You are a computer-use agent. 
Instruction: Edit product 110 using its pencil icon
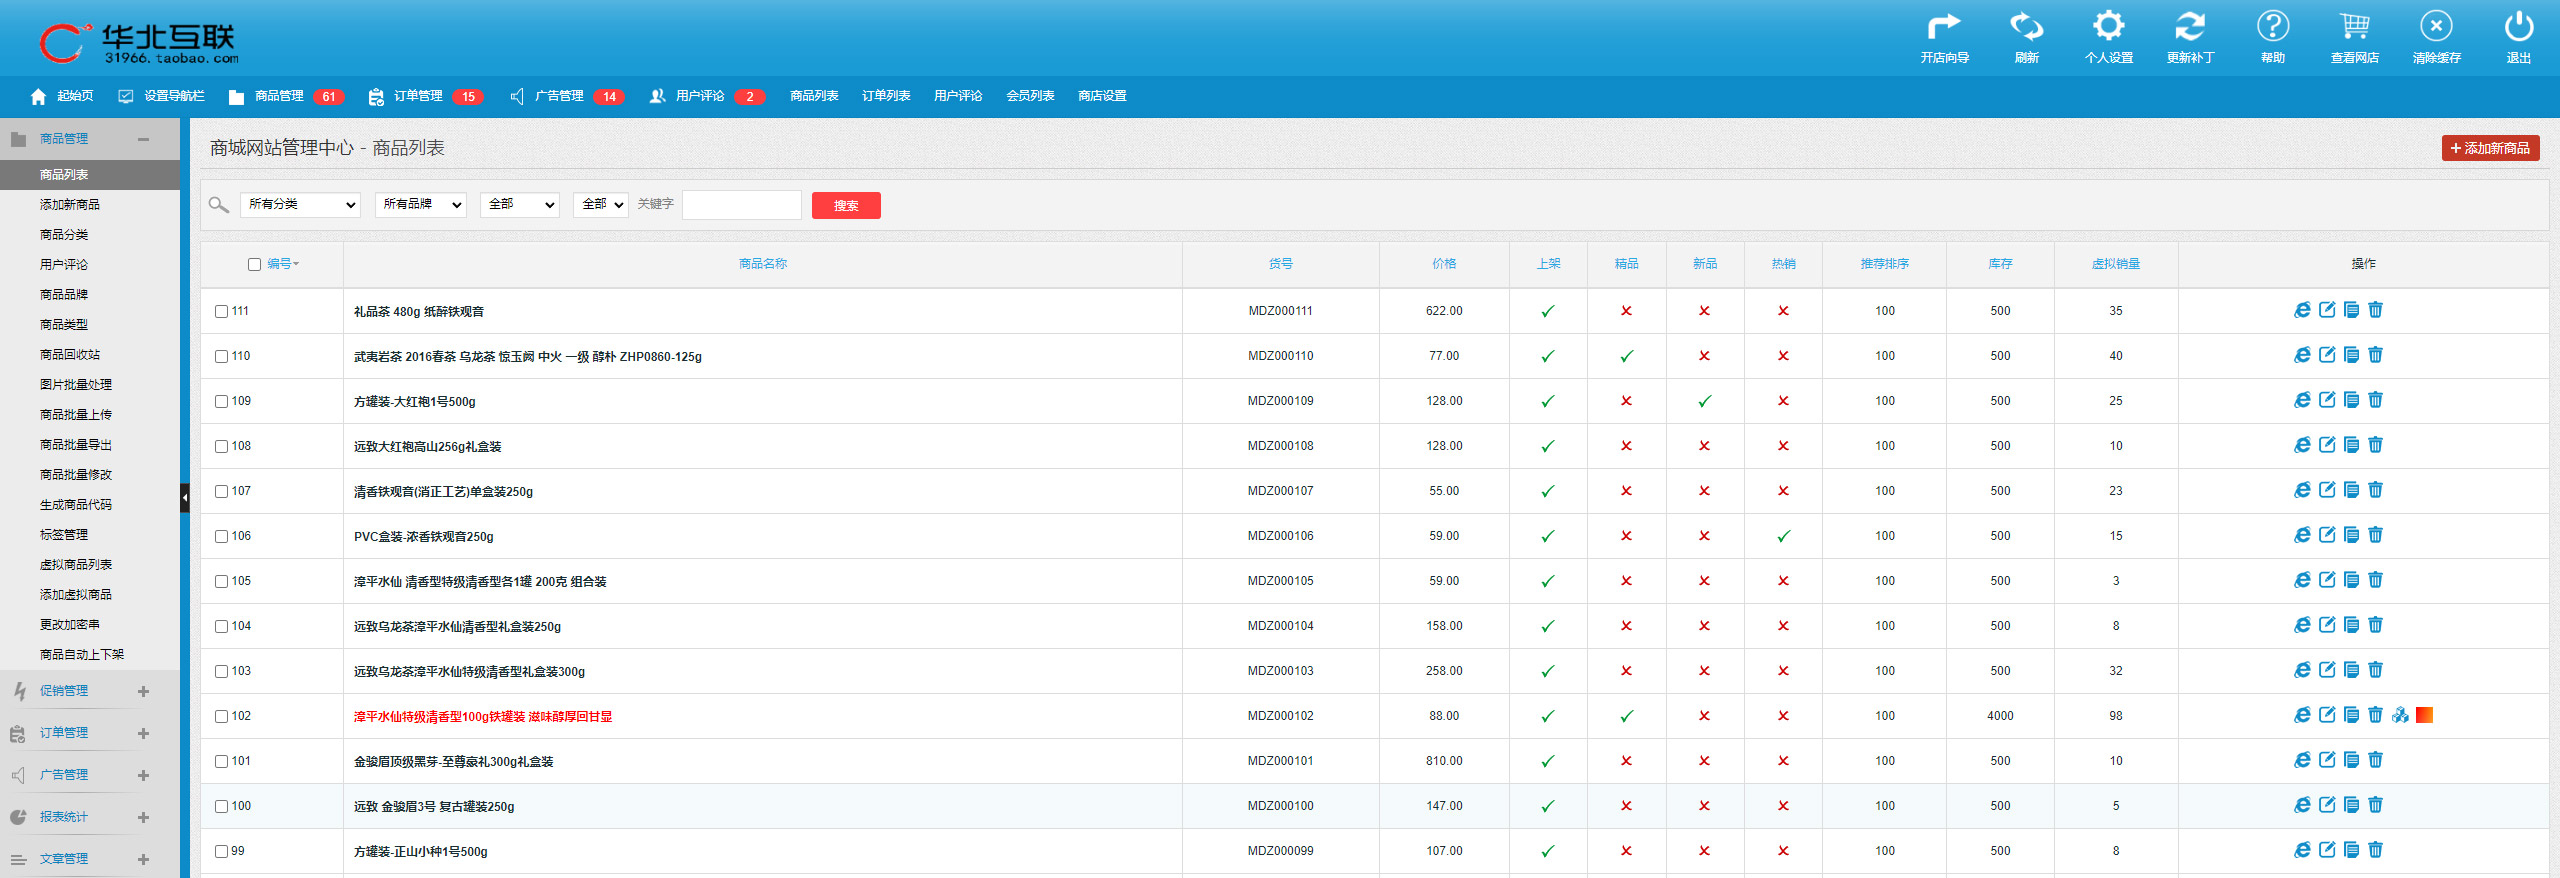tap(2327, 355)
